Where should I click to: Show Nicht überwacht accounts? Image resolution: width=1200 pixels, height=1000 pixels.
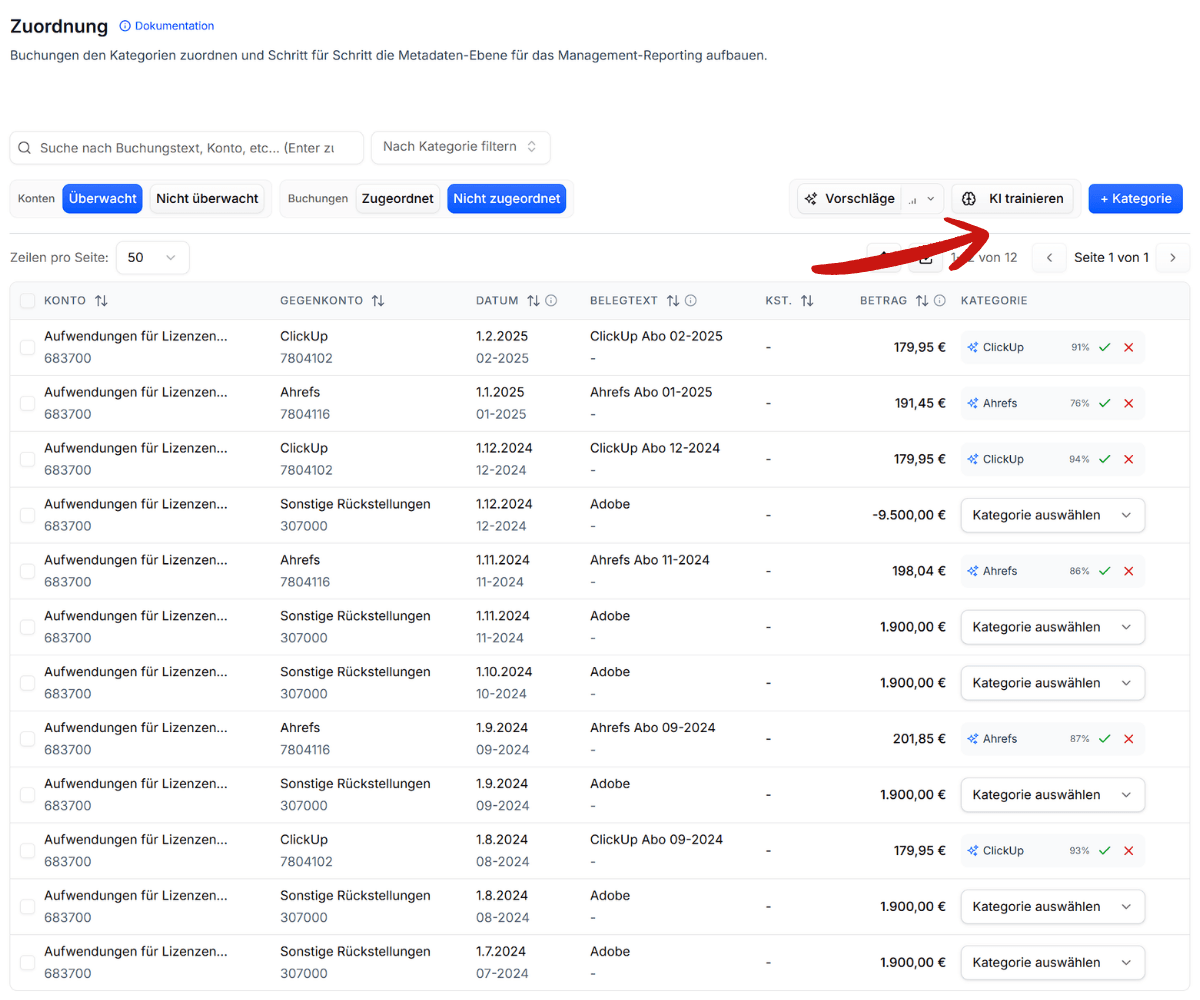click(x=207, y=199)
